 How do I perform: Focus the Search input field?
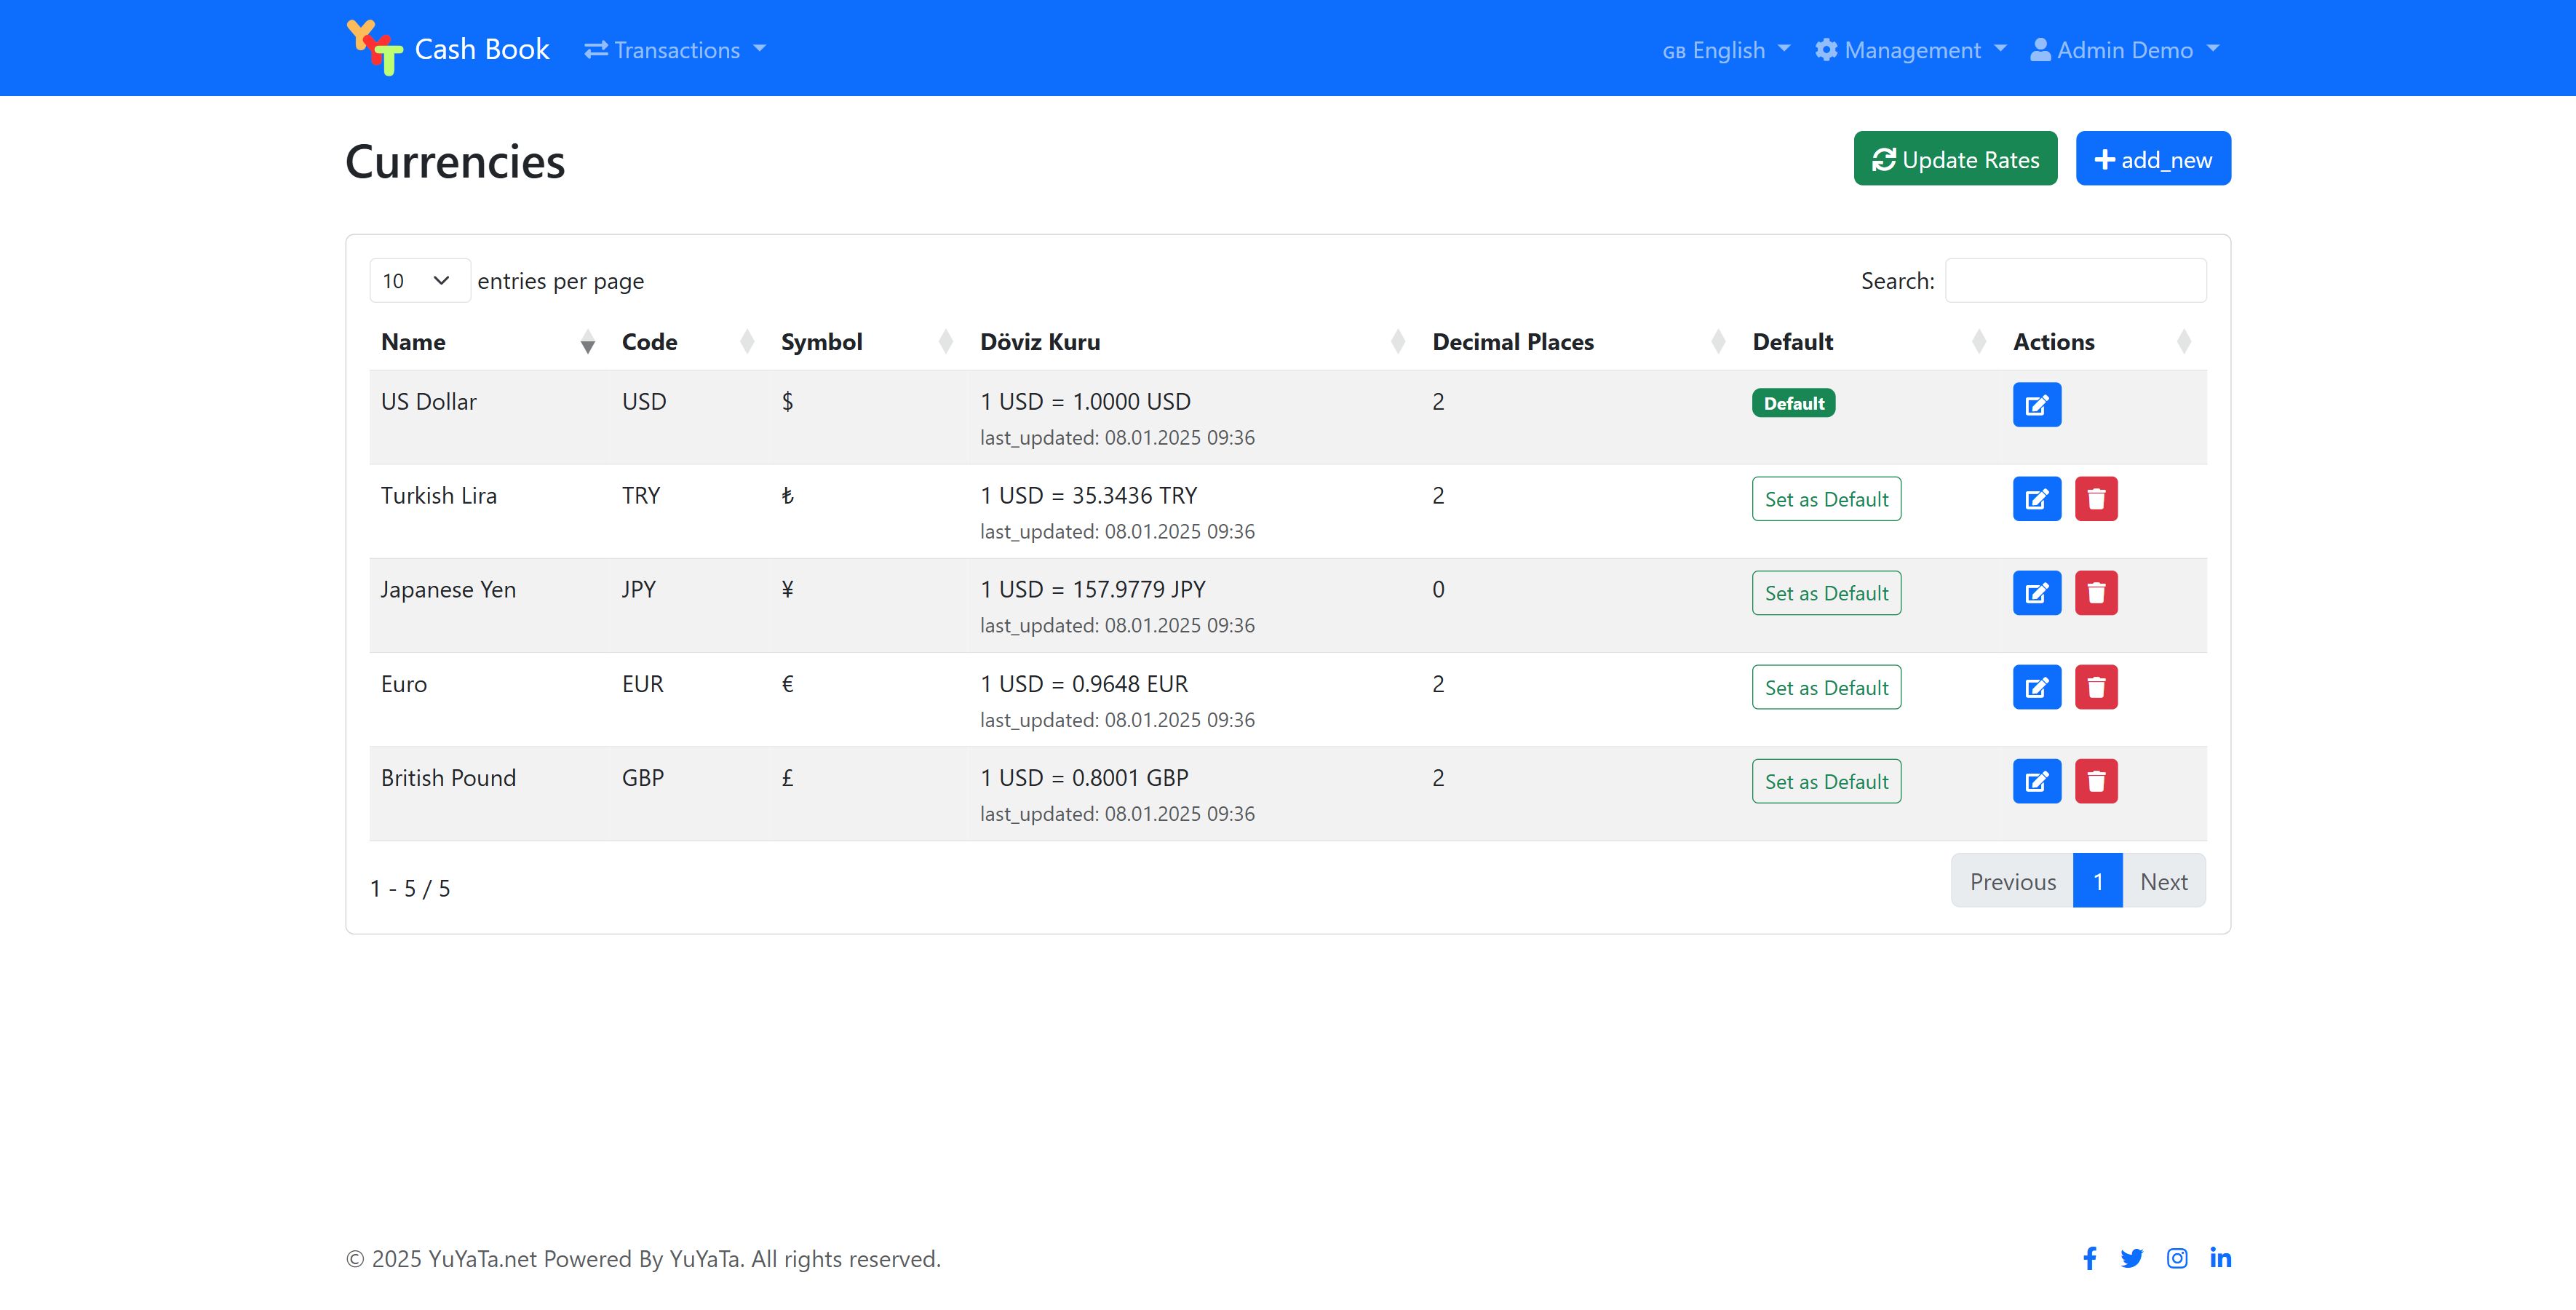click(x=2075, y=281)
